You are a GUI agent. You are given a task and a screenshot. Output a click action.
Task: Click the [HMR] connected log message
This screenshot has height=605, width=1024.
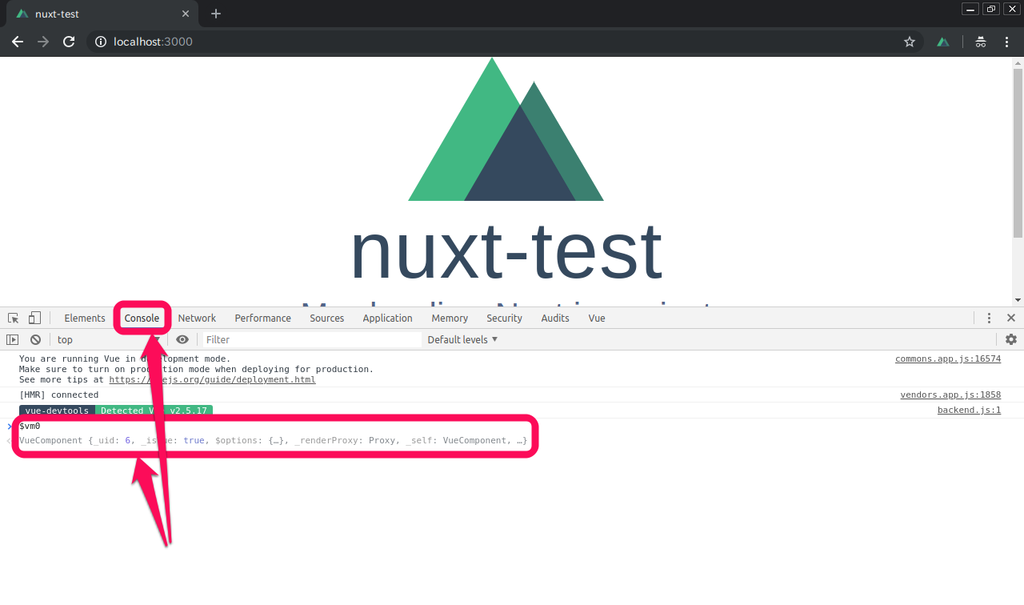tap(59, 395)
